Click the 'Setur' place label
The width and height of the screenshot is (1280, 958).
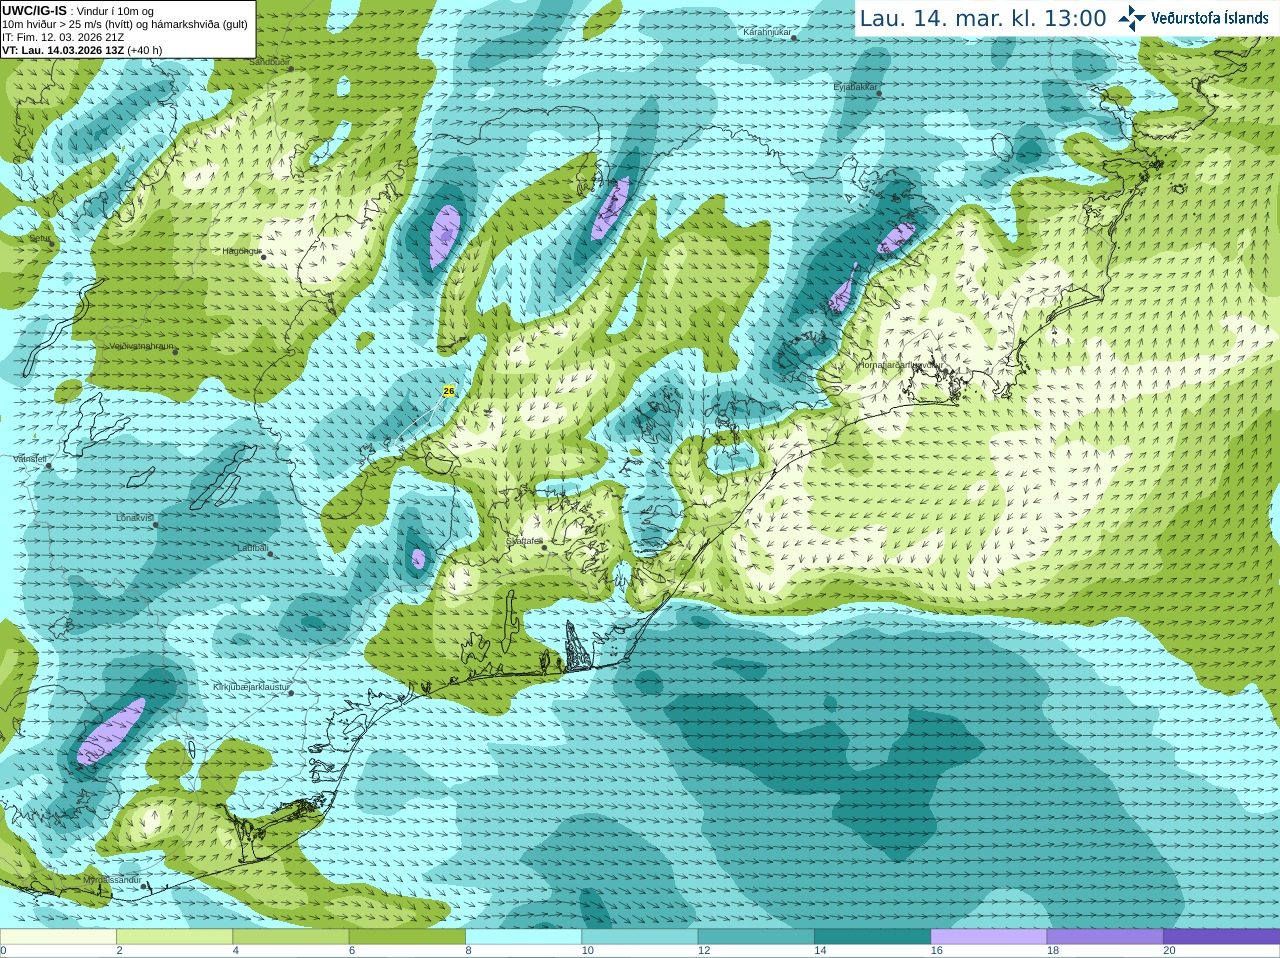pos(39,239)
